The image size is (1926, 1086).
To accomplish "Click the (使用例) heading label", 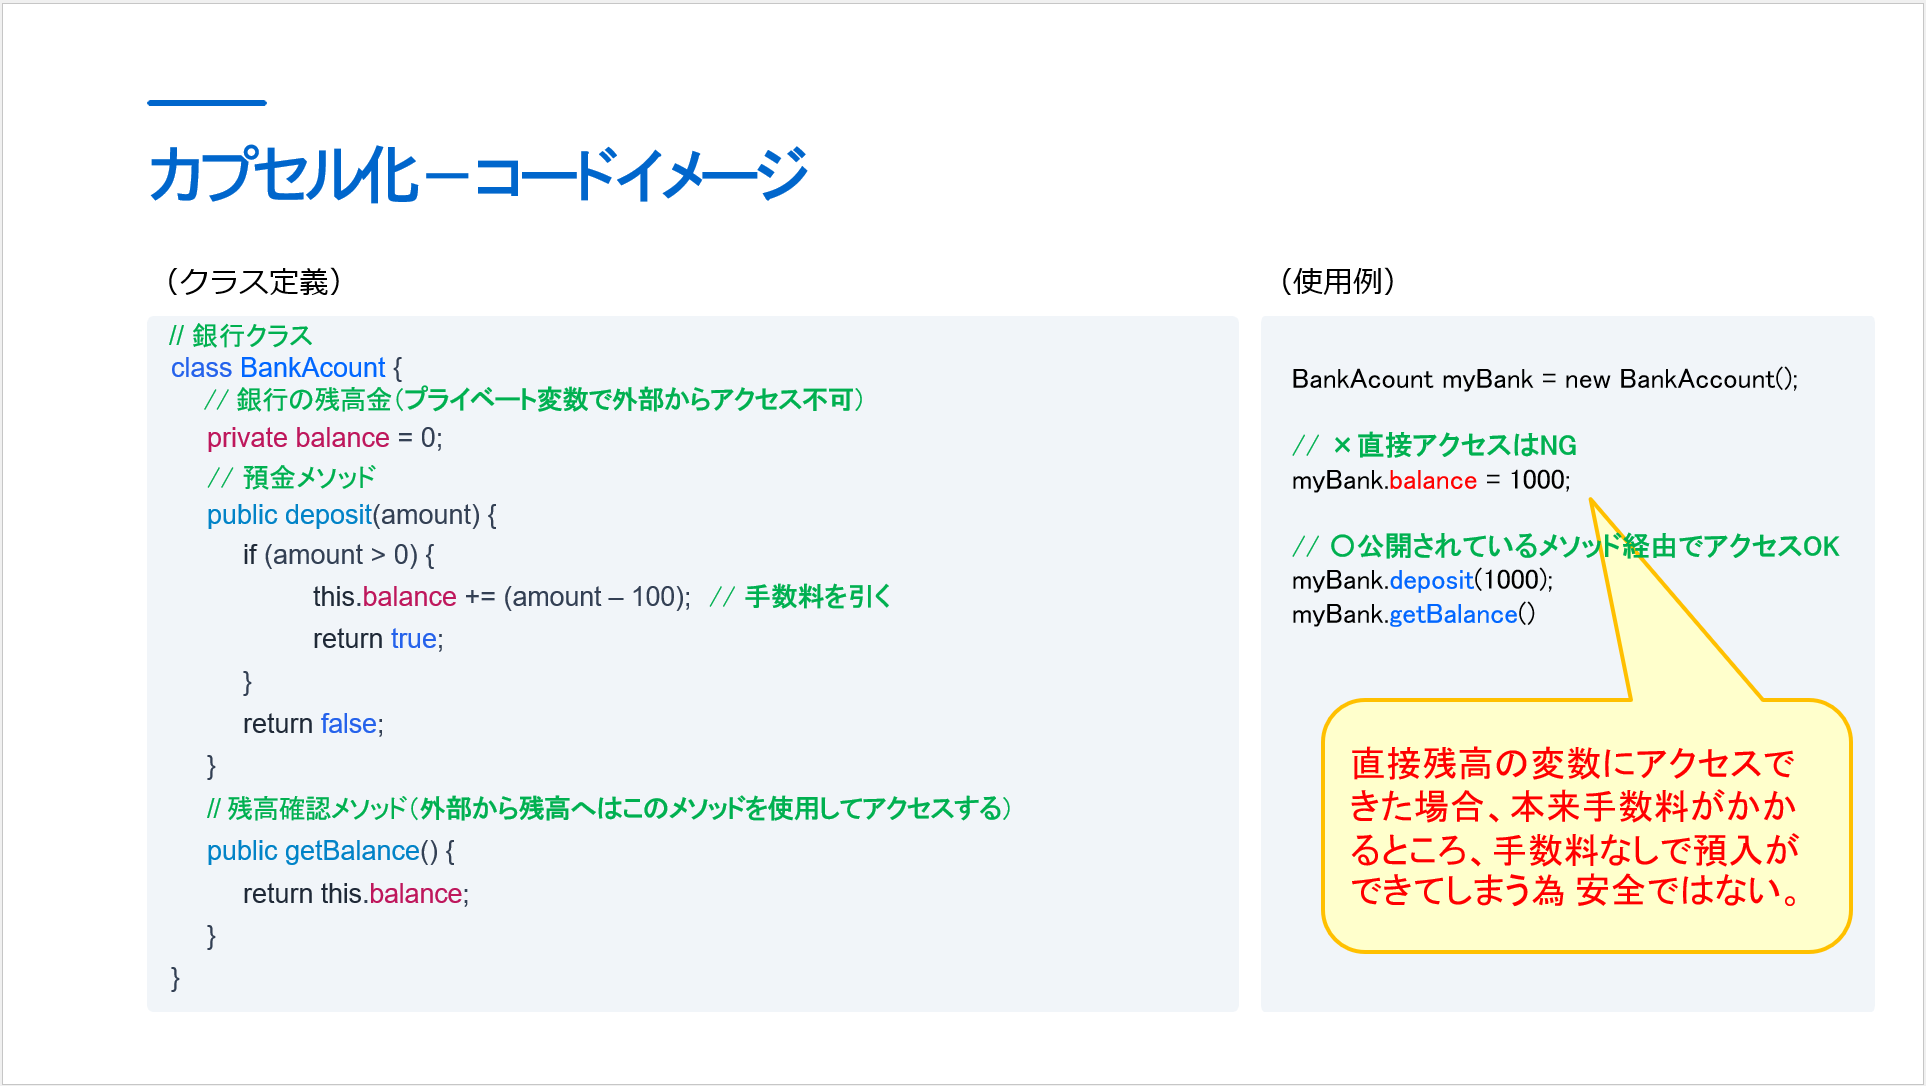I will tap(1338, 282).
